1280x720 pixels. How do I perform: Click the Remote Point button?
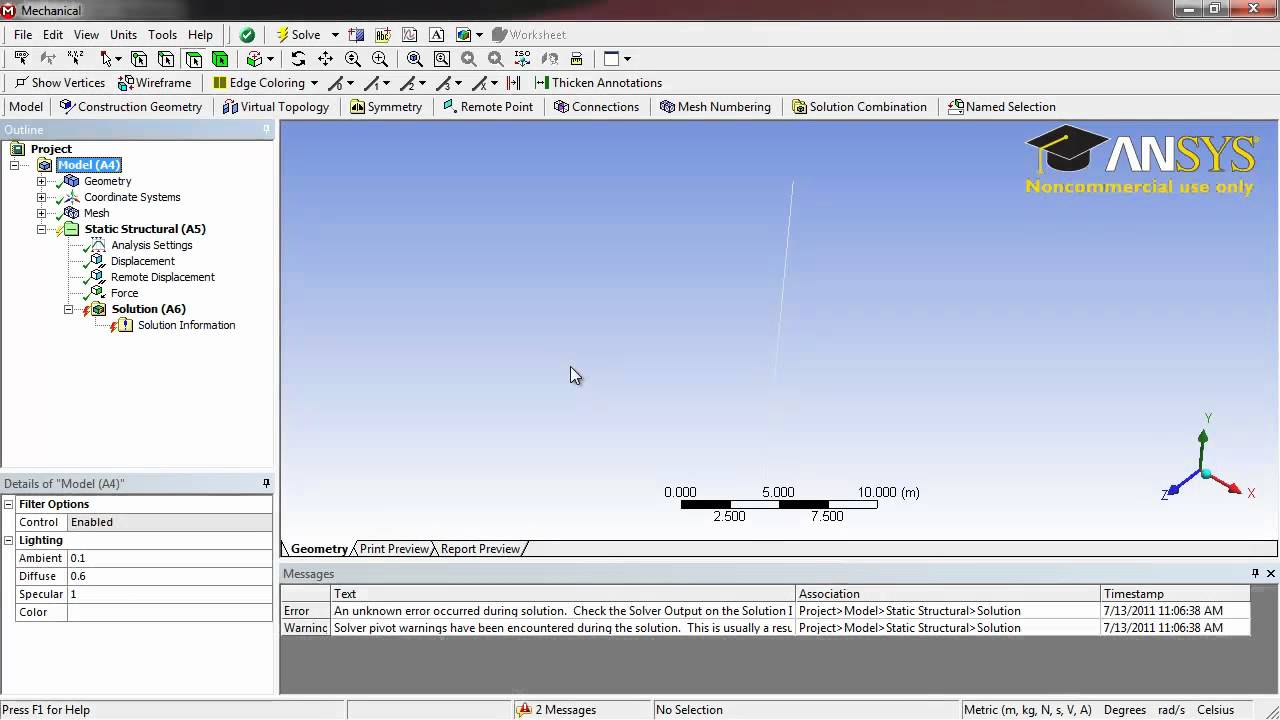click(487, 107)
